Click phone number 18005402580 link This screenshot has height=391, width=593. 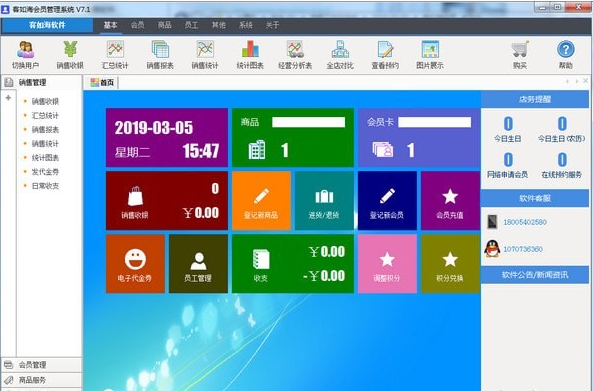click(x=525, y=222)
